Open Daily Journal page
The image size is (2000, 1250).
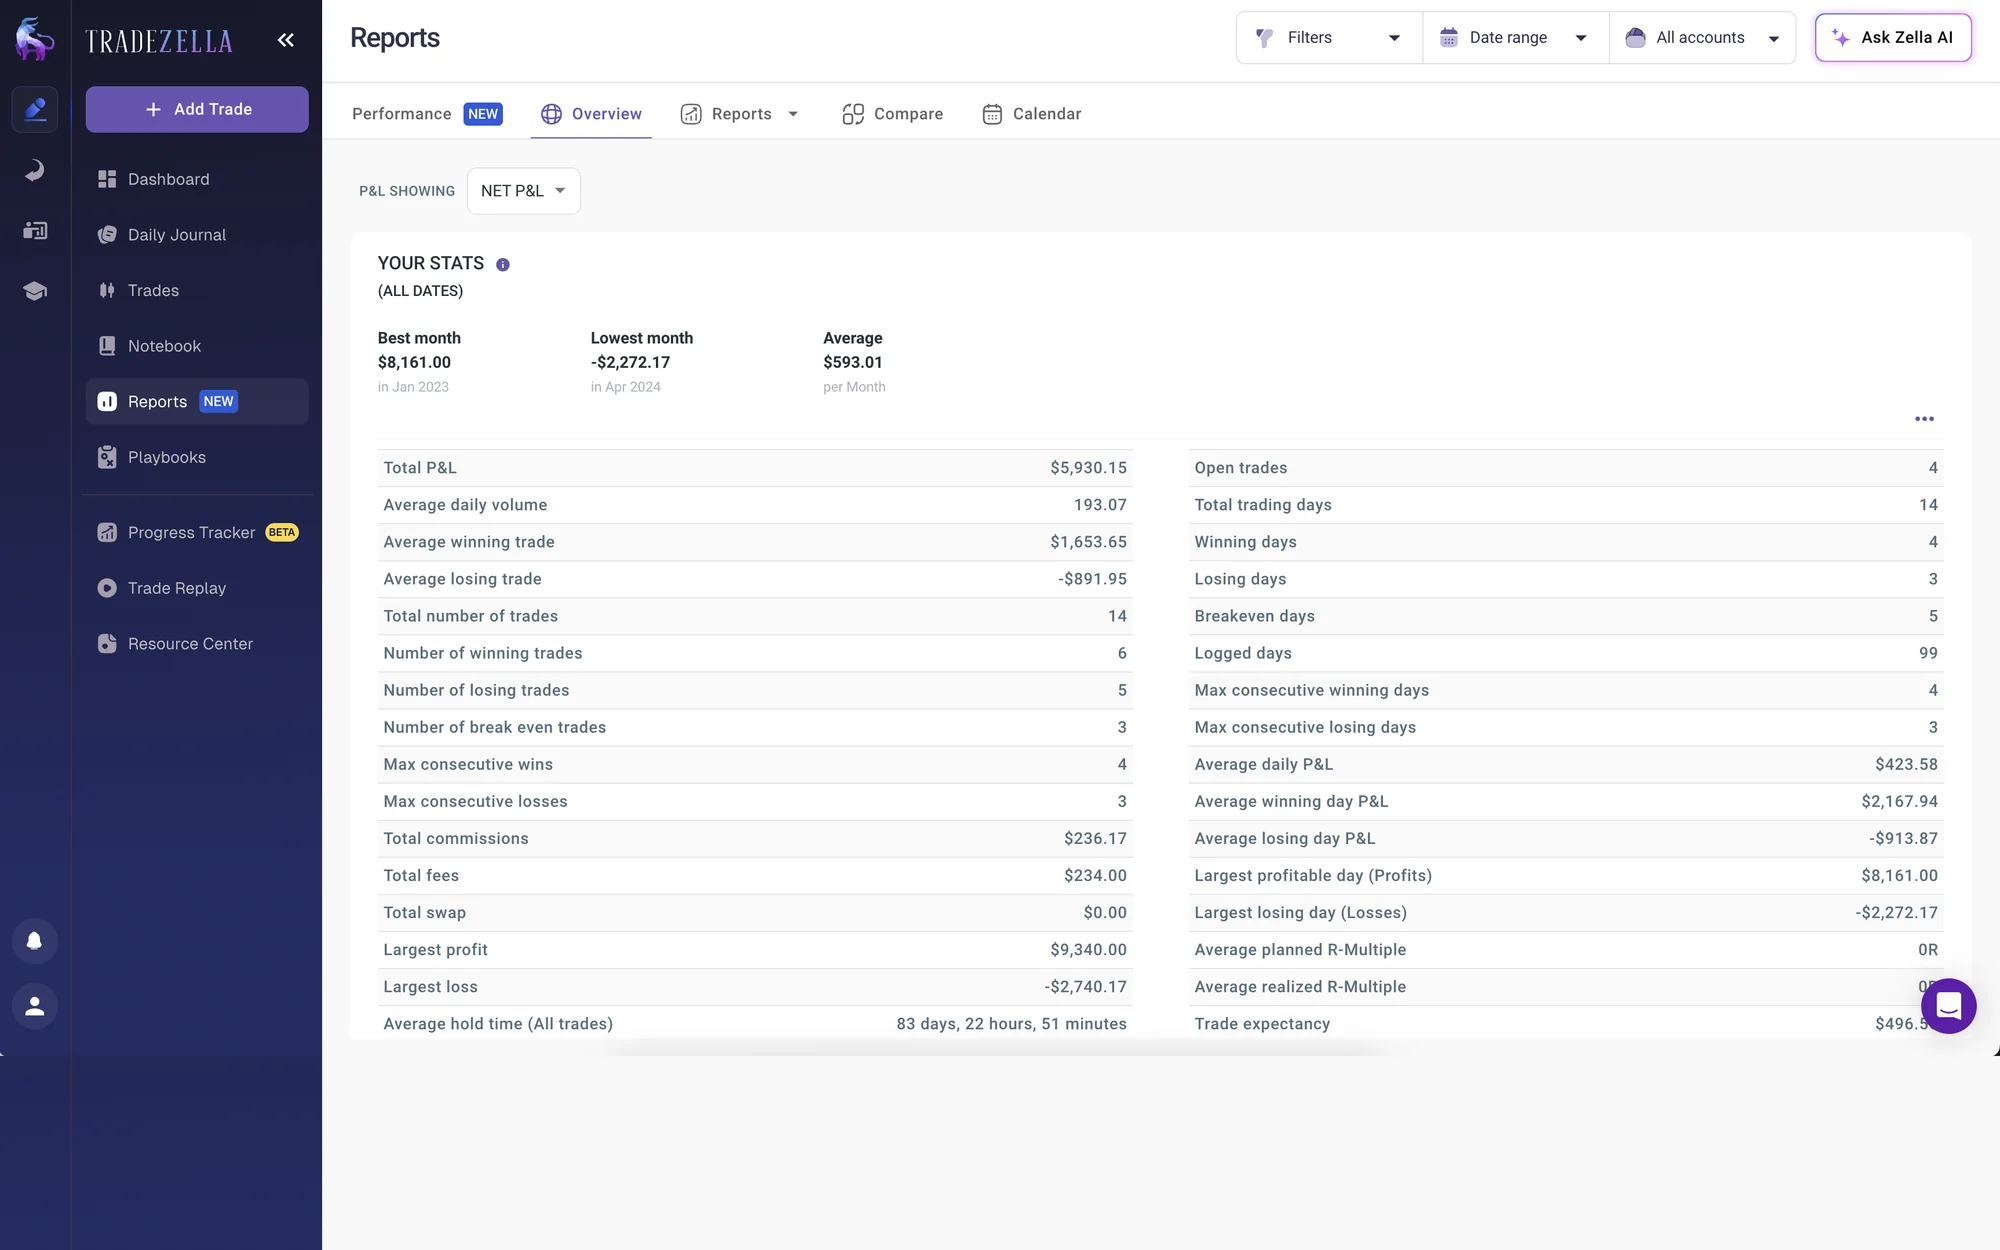(x=197, y=235)
